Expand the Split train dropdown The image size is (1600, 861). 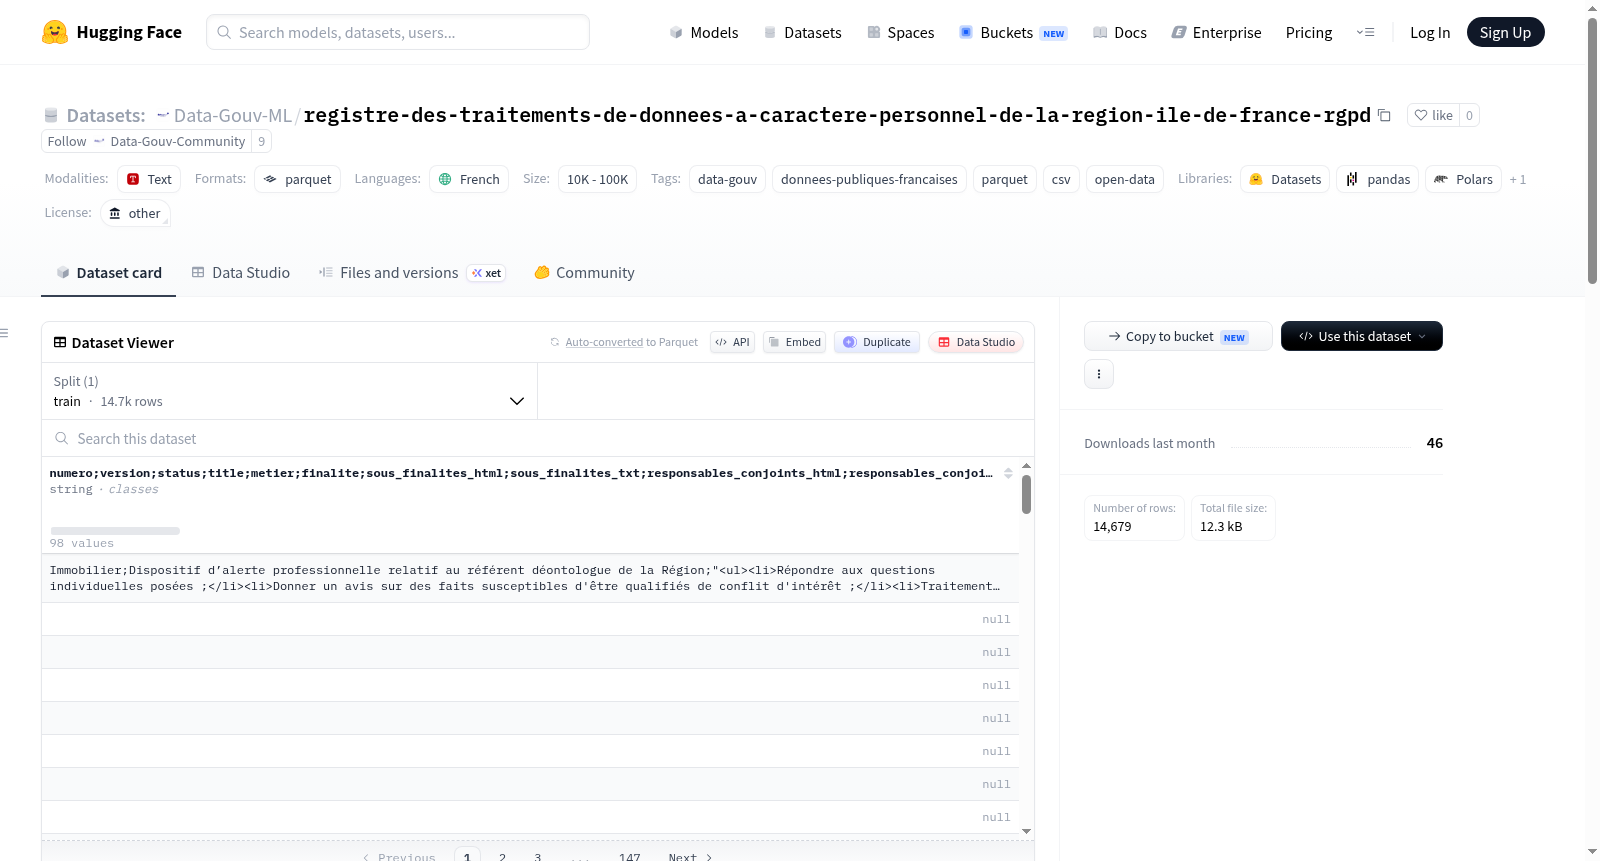(x=289, y=391)
